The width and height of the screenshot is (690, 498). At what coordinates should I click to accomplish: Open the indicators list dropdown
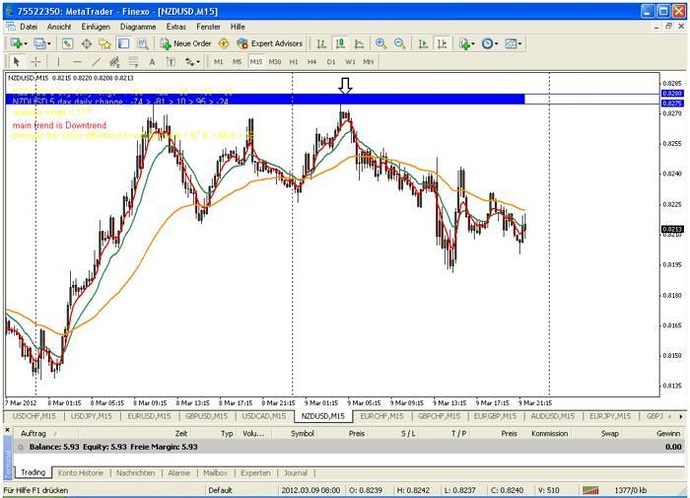tap(466, 44)
